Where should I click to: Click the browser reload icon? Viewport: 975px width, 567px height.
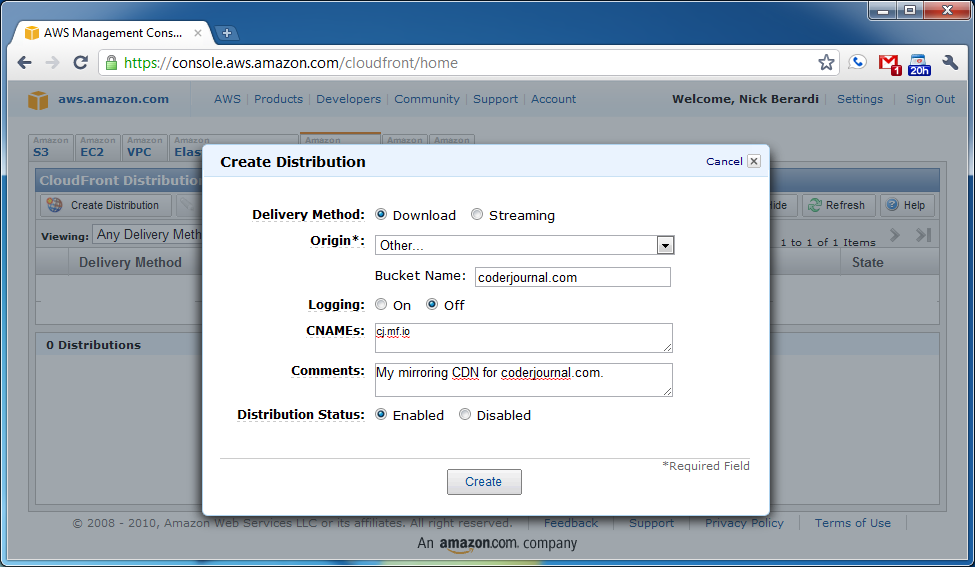point(81,63)
